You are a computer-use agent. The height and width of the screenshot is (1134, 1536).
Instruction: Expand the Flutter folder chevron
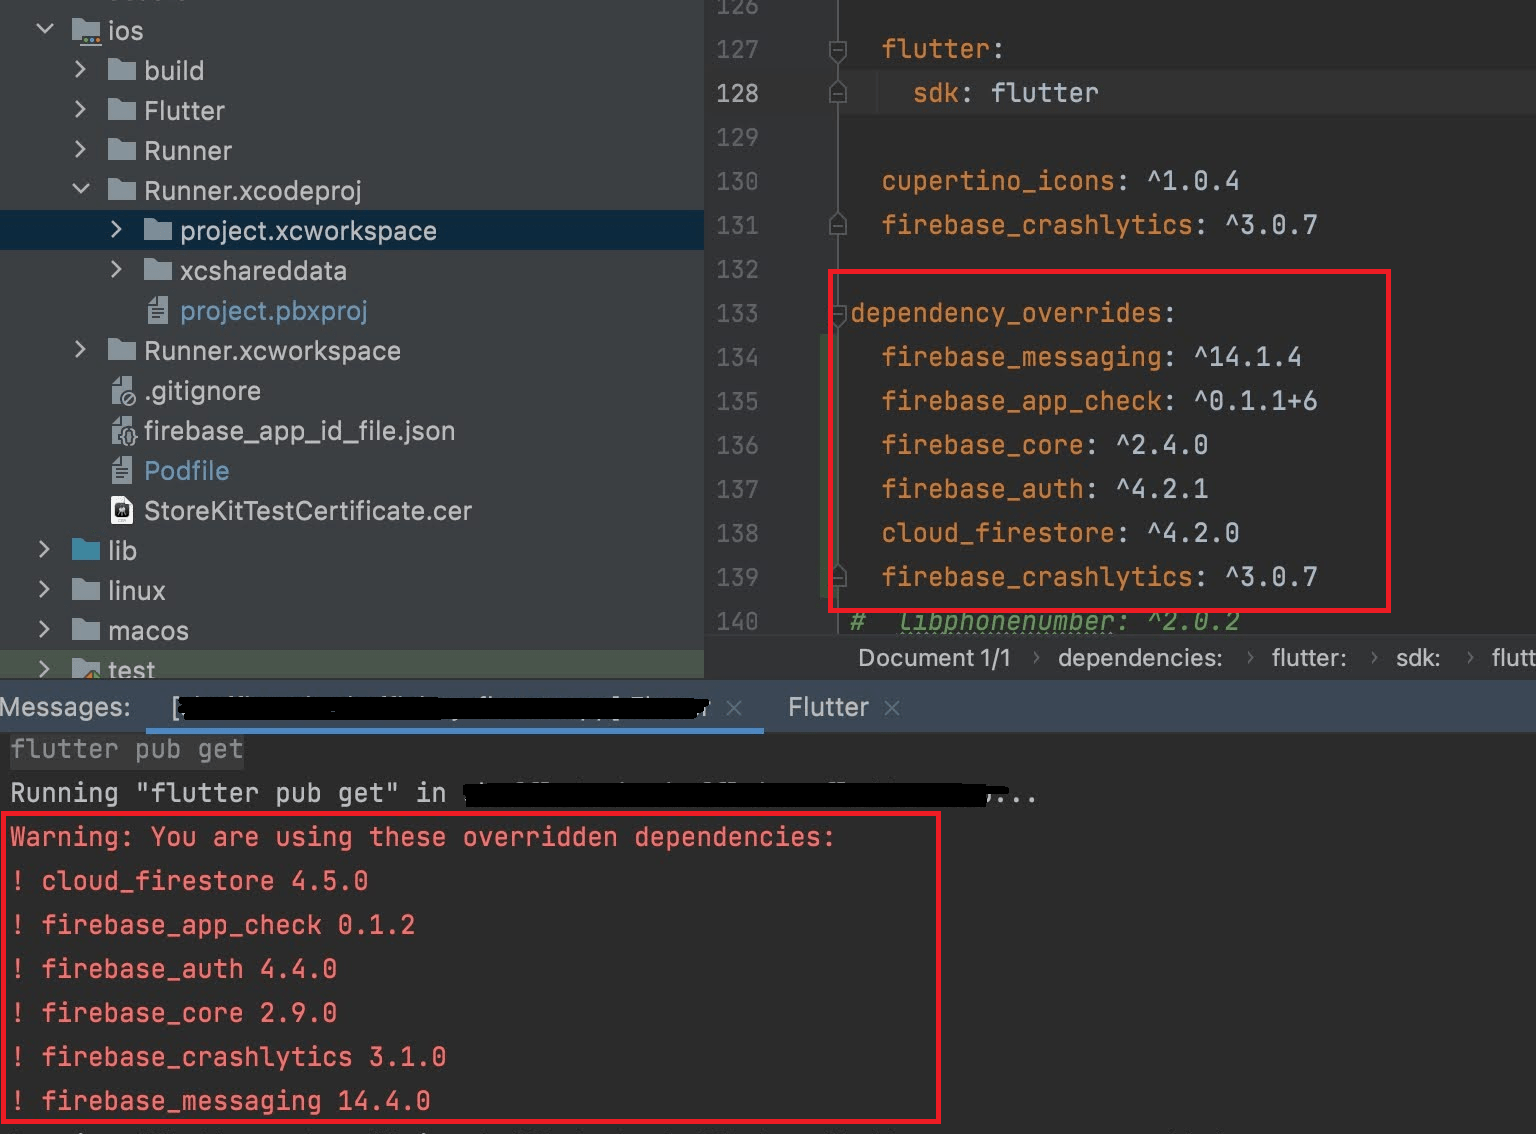coord(81,109)
